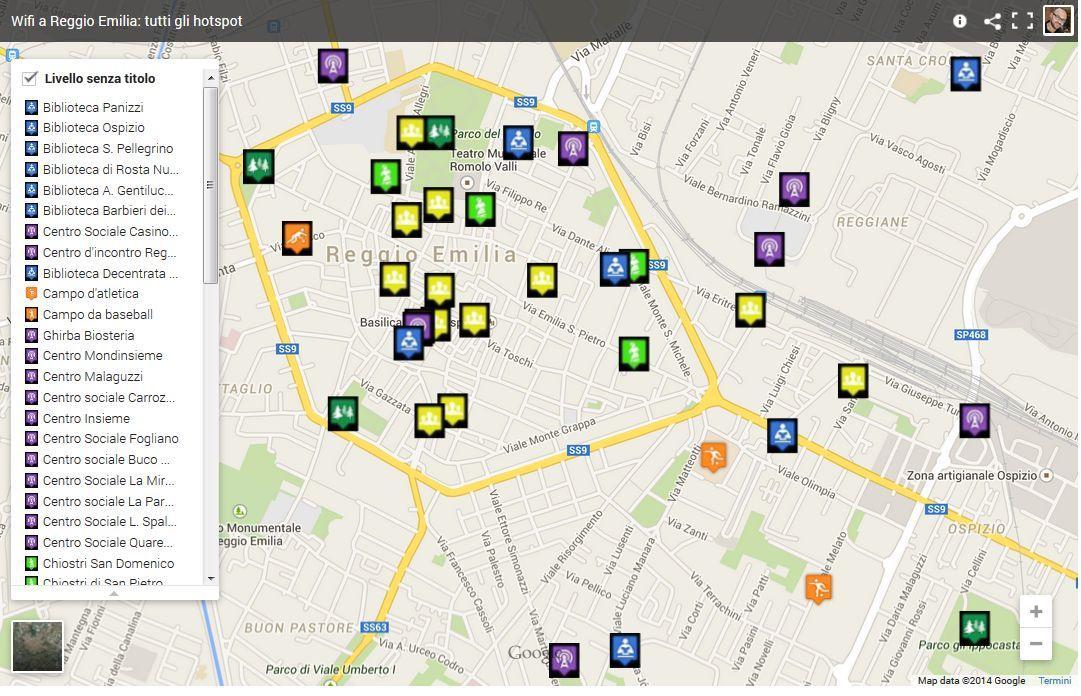The width and height of the screenshot is (1081, 696).
Task: Click antenna marker above the SS9 label
Action: point(333,65)
